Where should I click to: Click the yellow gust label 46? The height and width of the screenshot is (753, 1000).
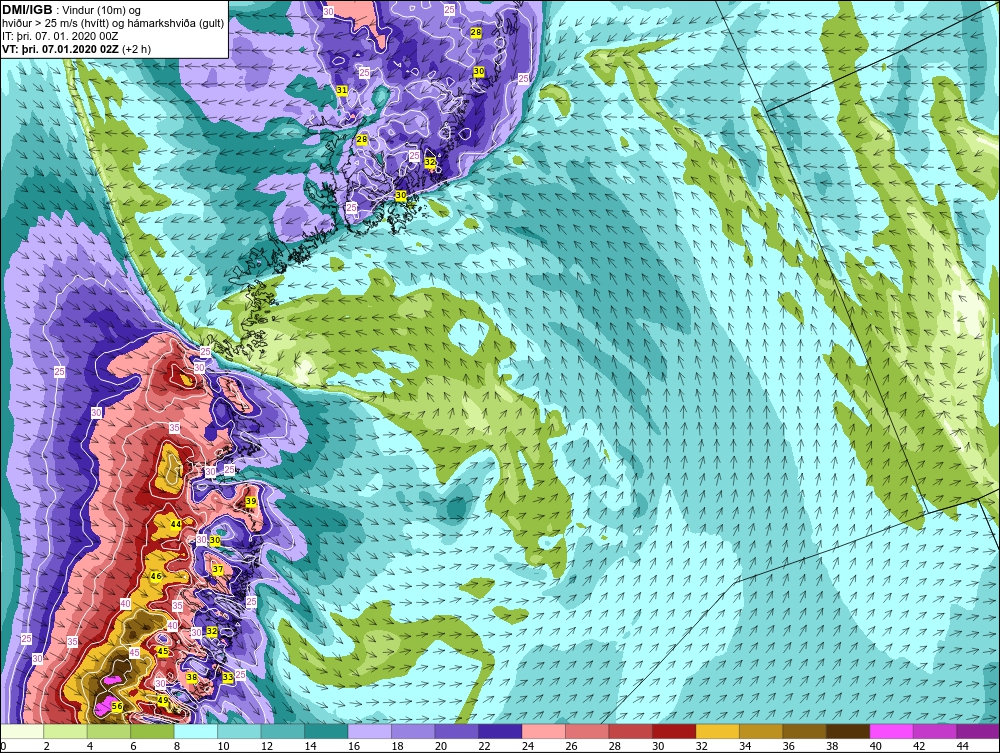[156, 576]
